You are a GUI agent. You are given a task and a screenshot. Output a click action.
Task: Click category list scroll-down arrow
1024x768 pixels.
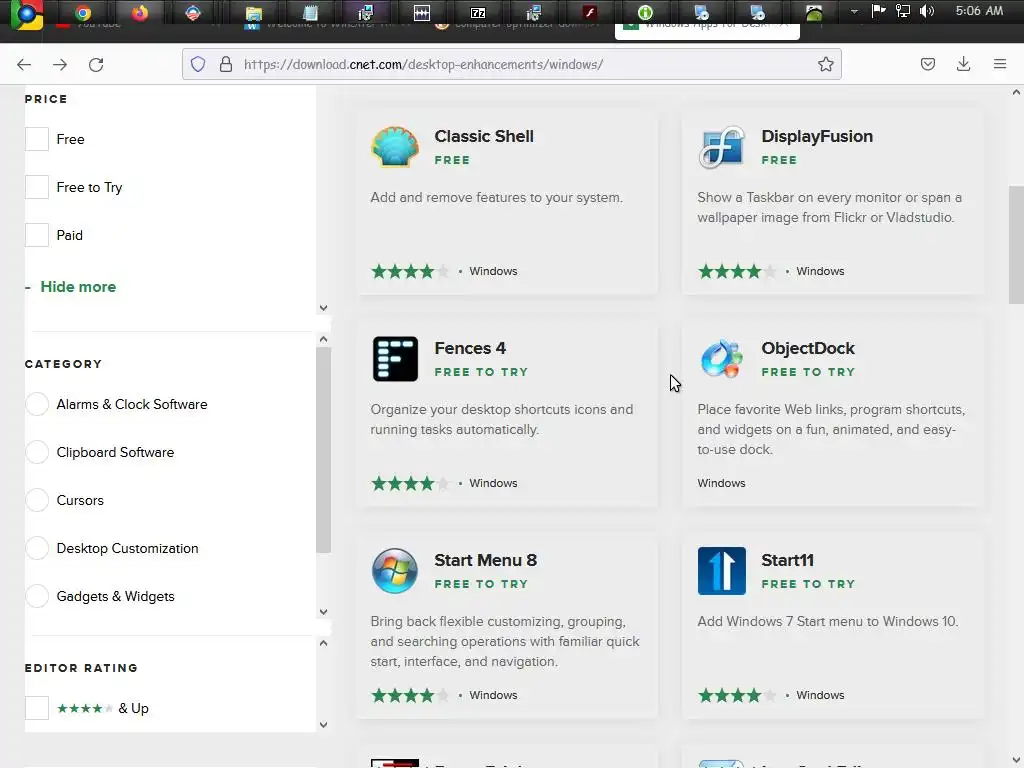point(323,612)
